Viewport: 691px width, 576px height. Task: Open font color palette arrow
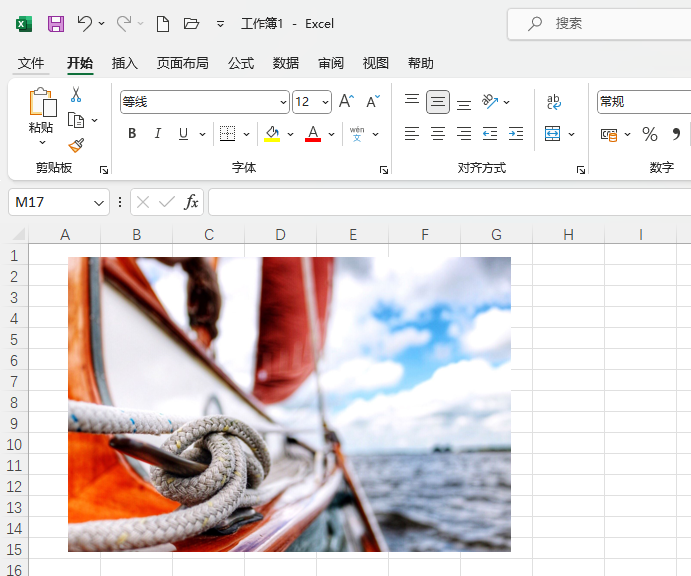[331, 134]
